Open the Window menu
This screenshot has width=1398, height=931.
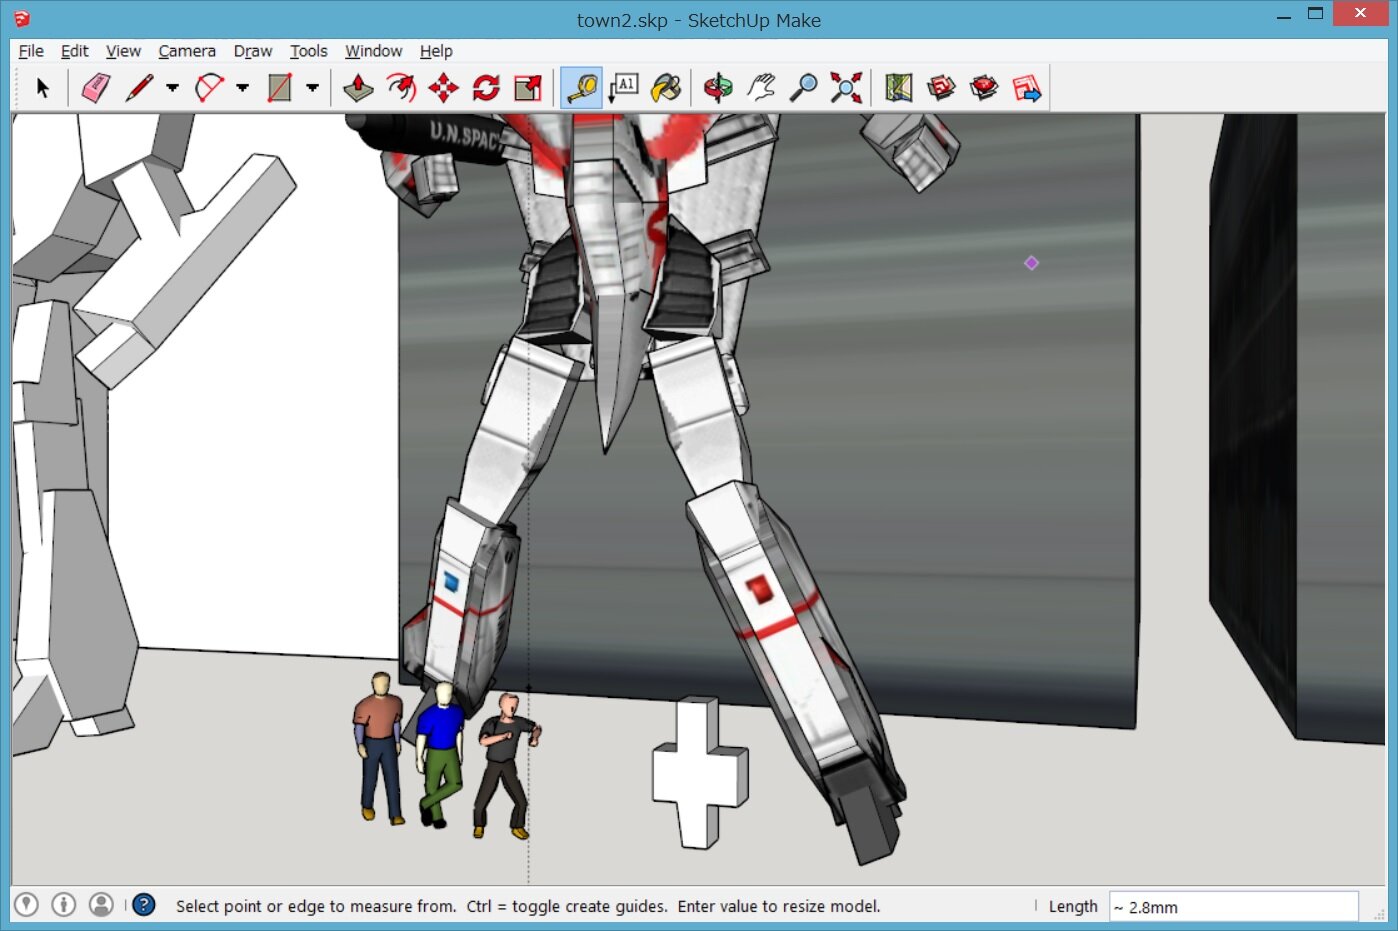point(373,51)
